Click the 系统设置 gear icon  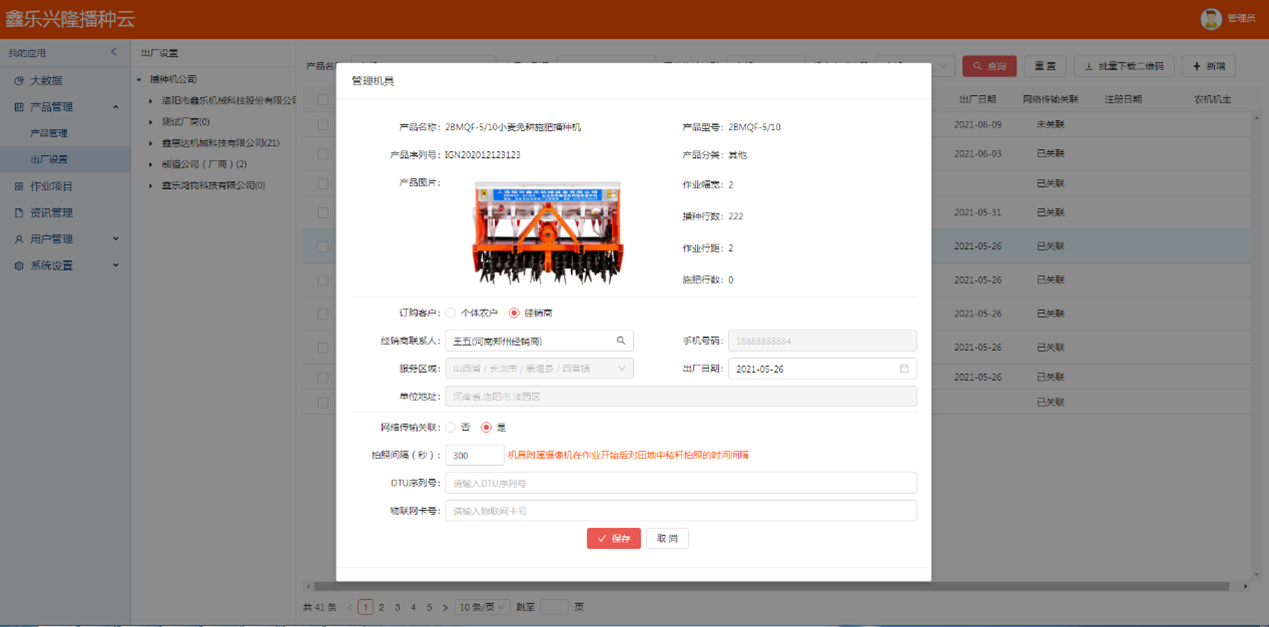coord(19,266)
